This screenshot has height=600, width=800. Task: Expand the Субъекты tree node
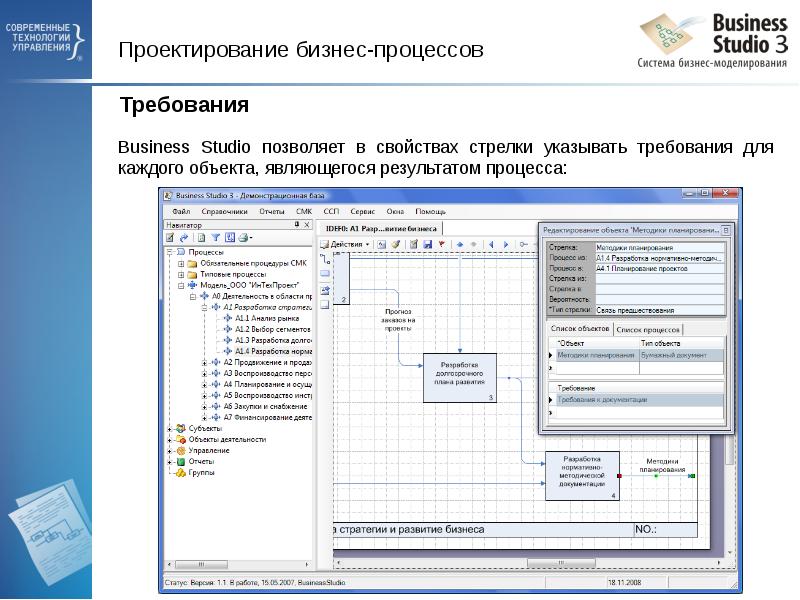coord(169,429)
